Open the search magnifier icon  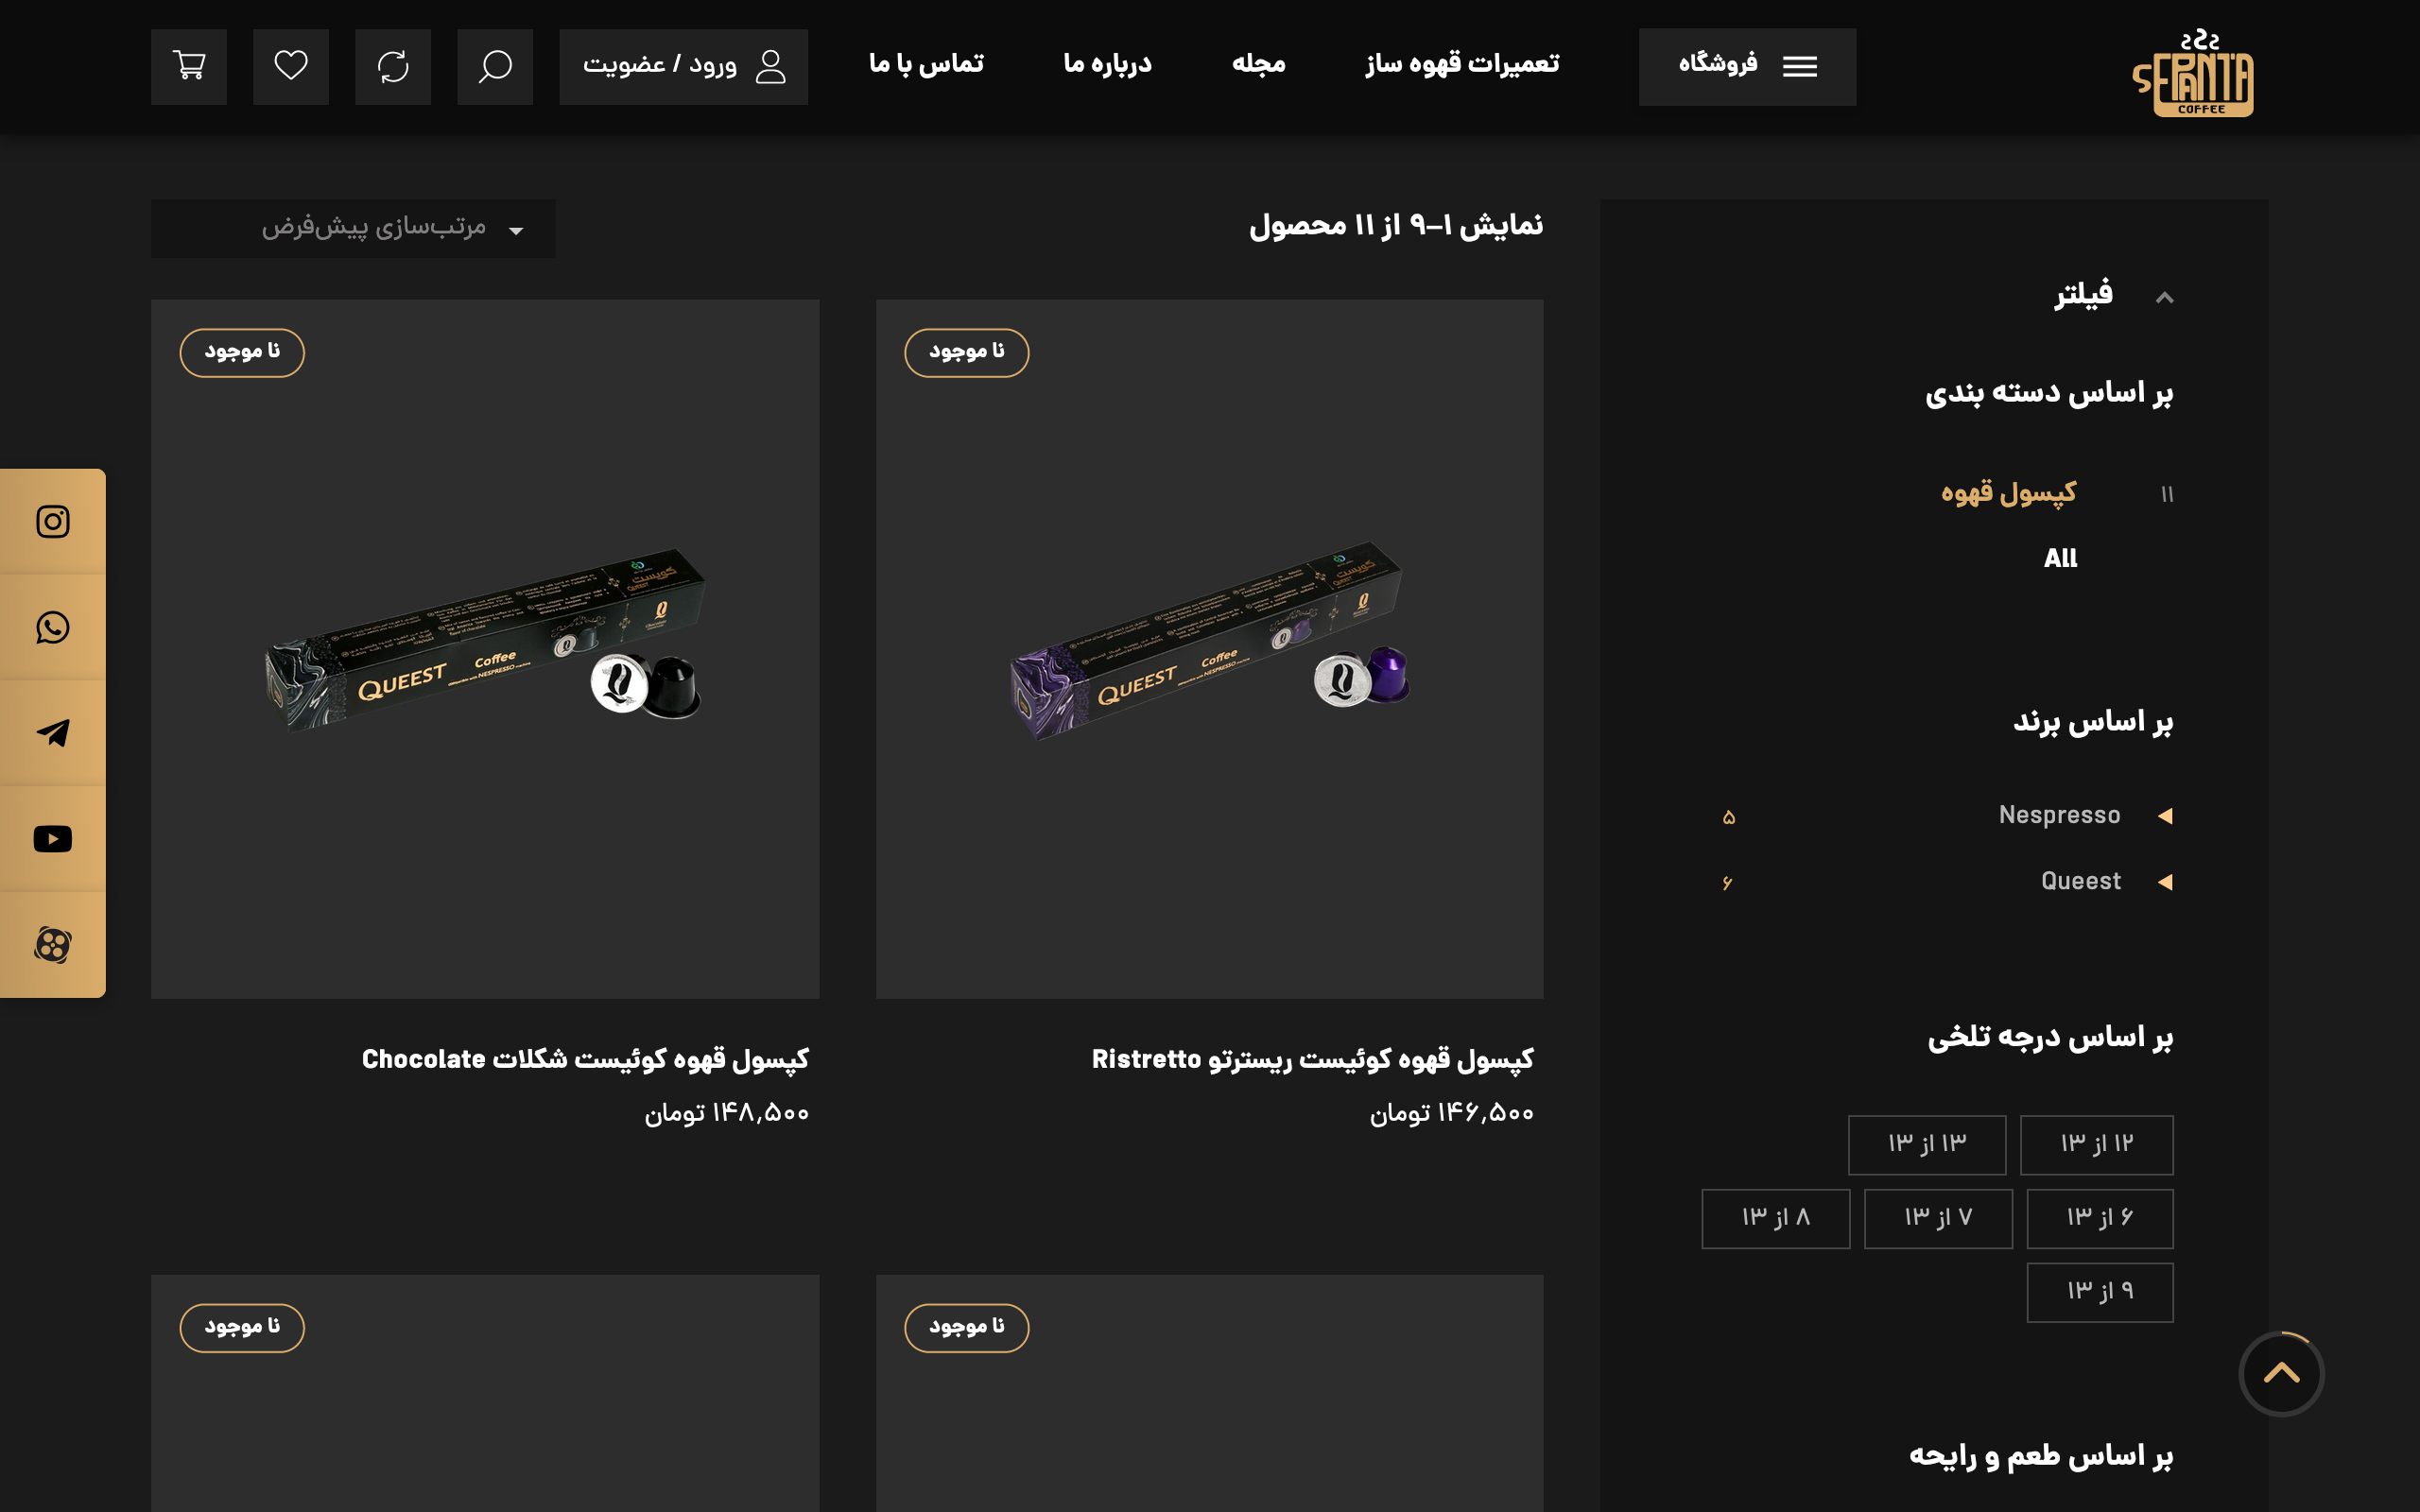click(495, 67)
